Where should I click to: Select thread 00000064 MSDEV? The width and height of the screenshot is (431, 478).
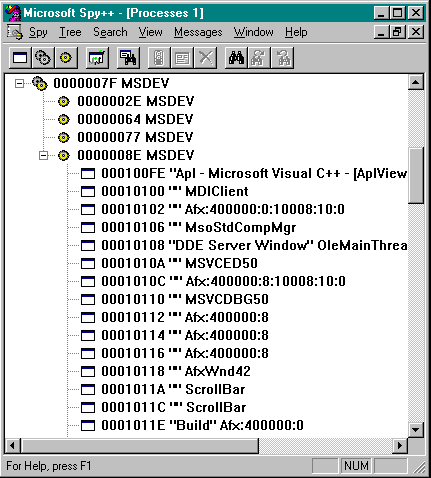[135, 119]
